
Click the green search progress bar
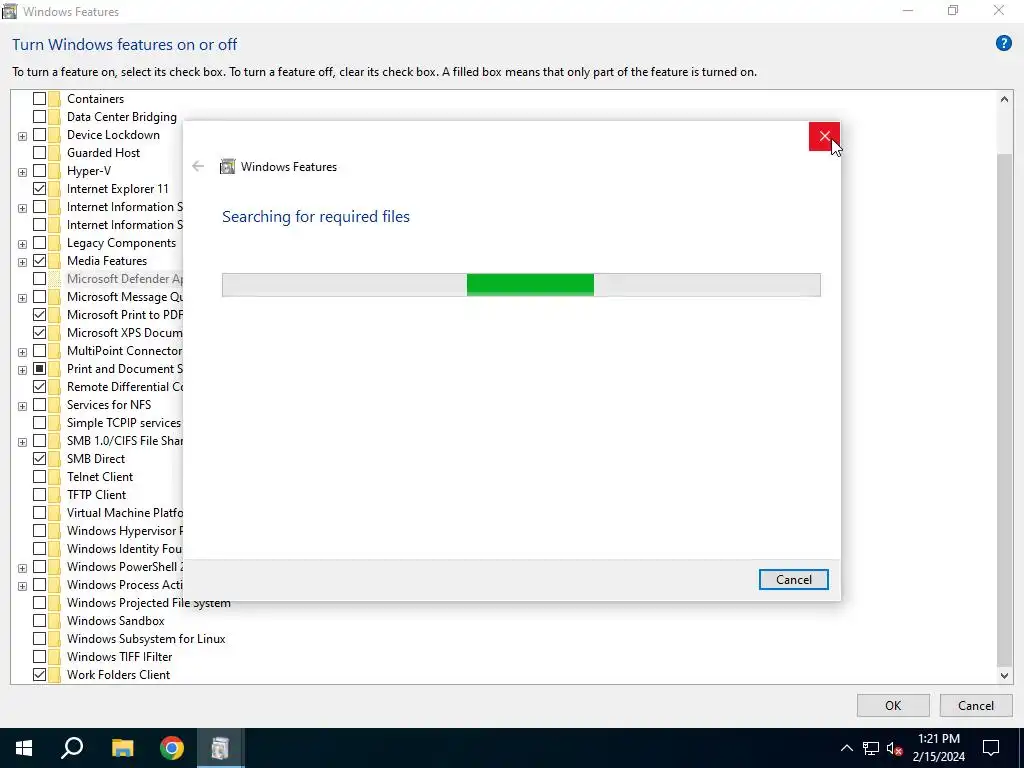pos(530,285)
